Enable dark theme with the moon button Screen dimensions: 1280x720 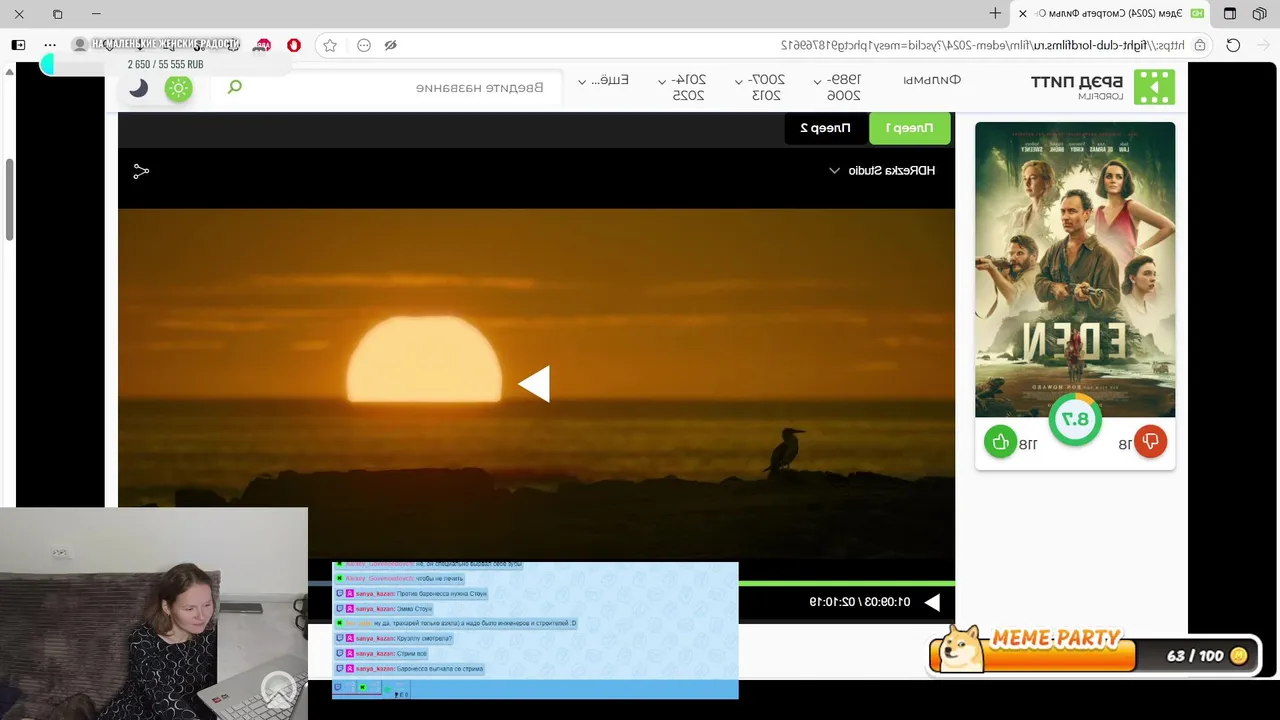point(138,88)
